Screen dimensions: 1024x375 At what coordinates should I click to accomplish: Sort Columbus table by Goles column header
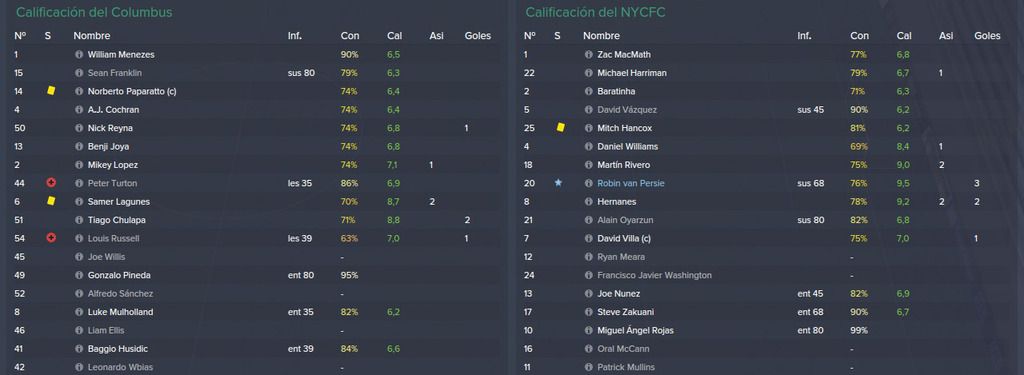coord(477,36)
